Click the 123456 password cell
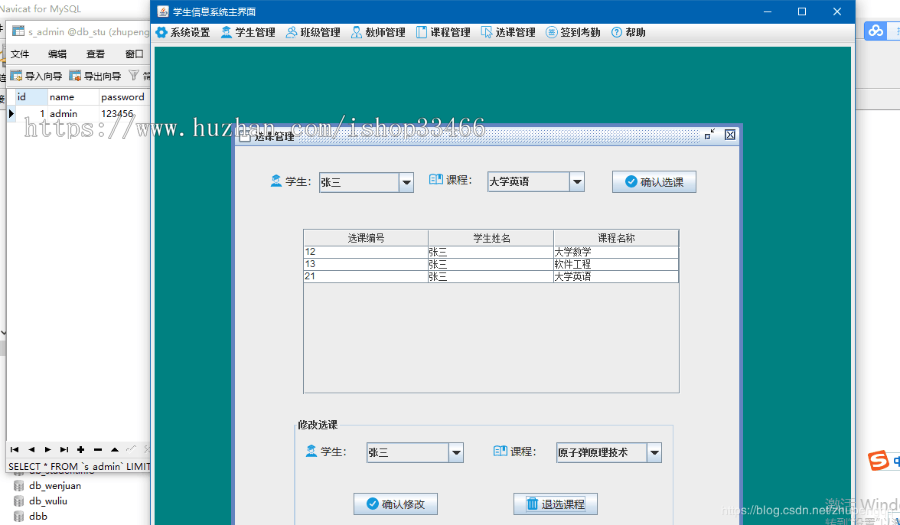Viewport: 900px width, 525px height. coord(125,114)
